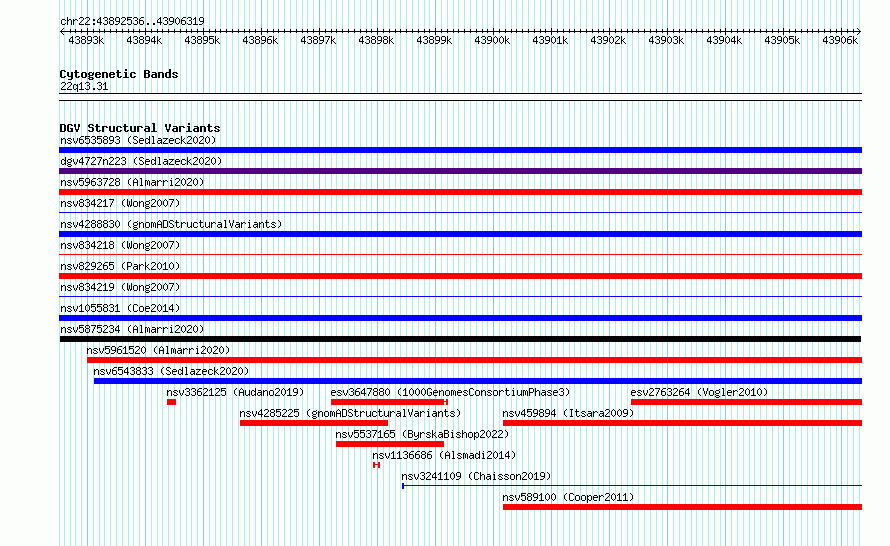Select the thin blue line of nsv3241109
The width and height of the screenshot is (890, 546).
point(632,486)
